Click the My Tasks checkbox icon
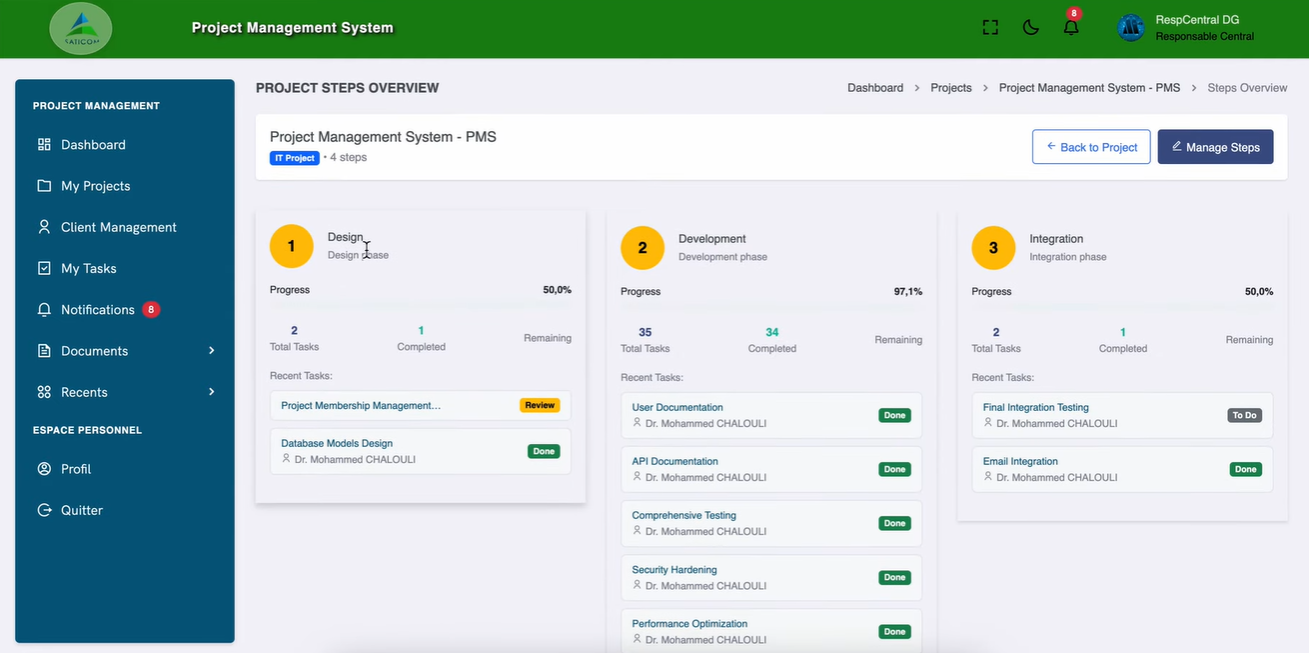Screen dimensions: 1309x653 (44, 268)
